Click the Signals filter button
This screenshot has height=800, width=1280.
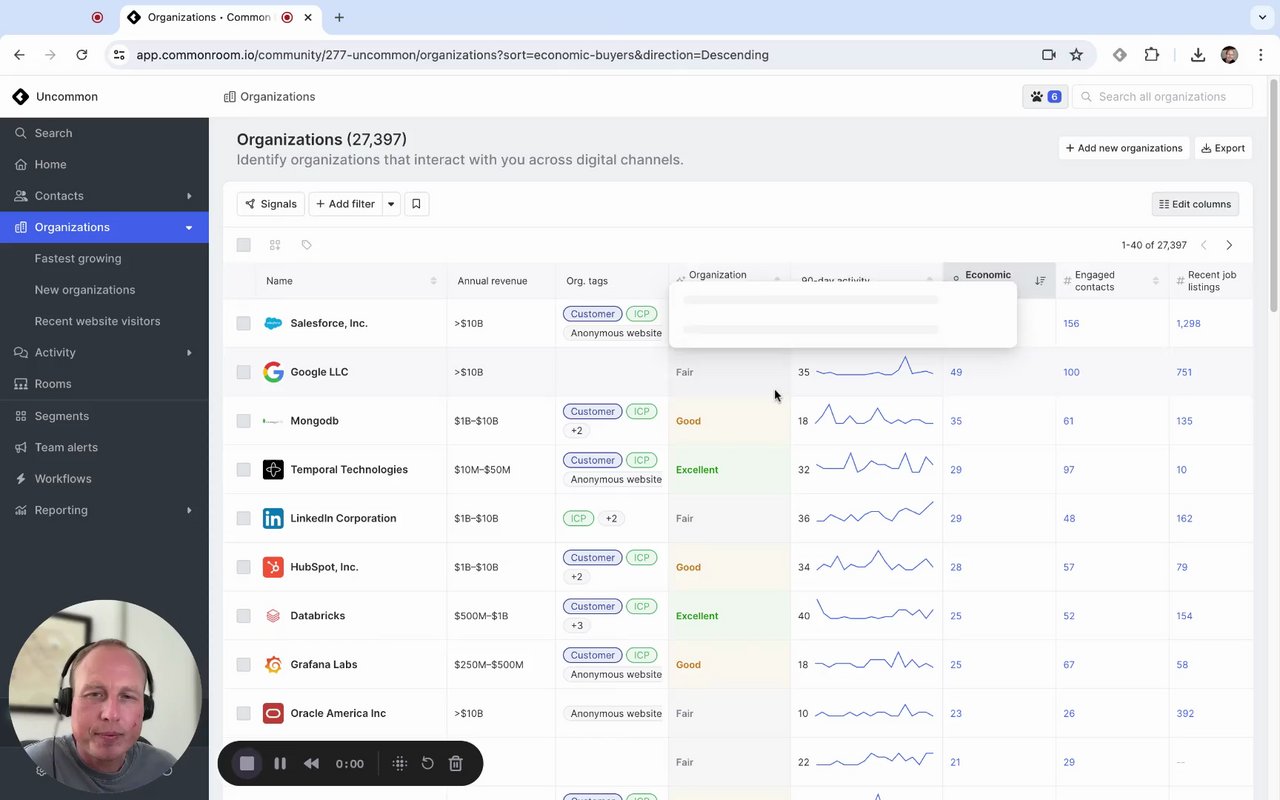(270, 204)
